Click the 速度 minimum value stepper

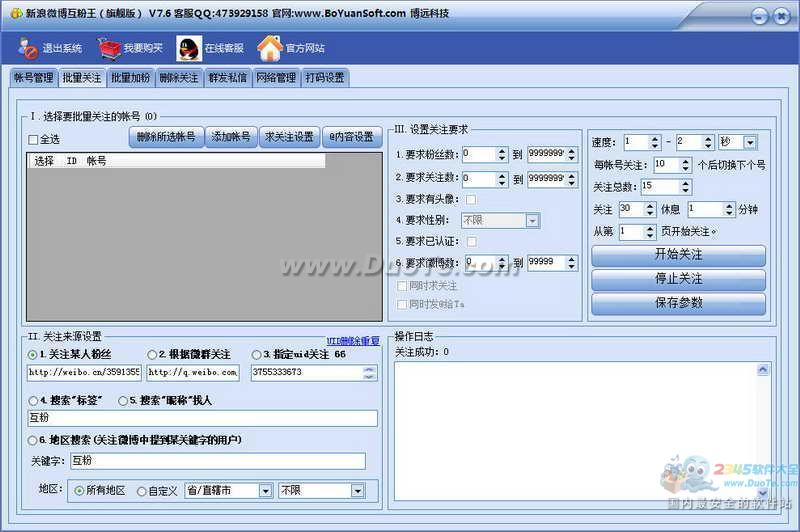(x=655, y=142)
